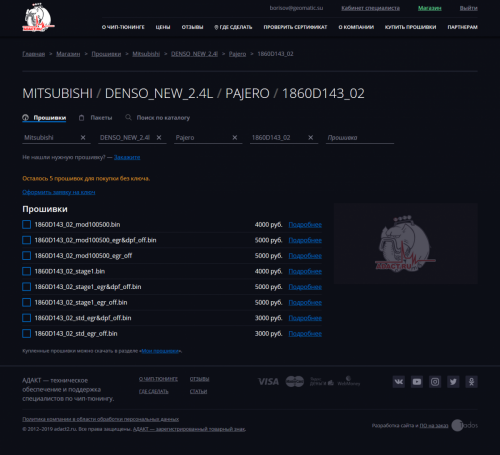Check the 1860D143_02_mod100500.bin checkbox
Image resolution: width=500 pixels, height=455 pixels.
click(x=27, y=224)
